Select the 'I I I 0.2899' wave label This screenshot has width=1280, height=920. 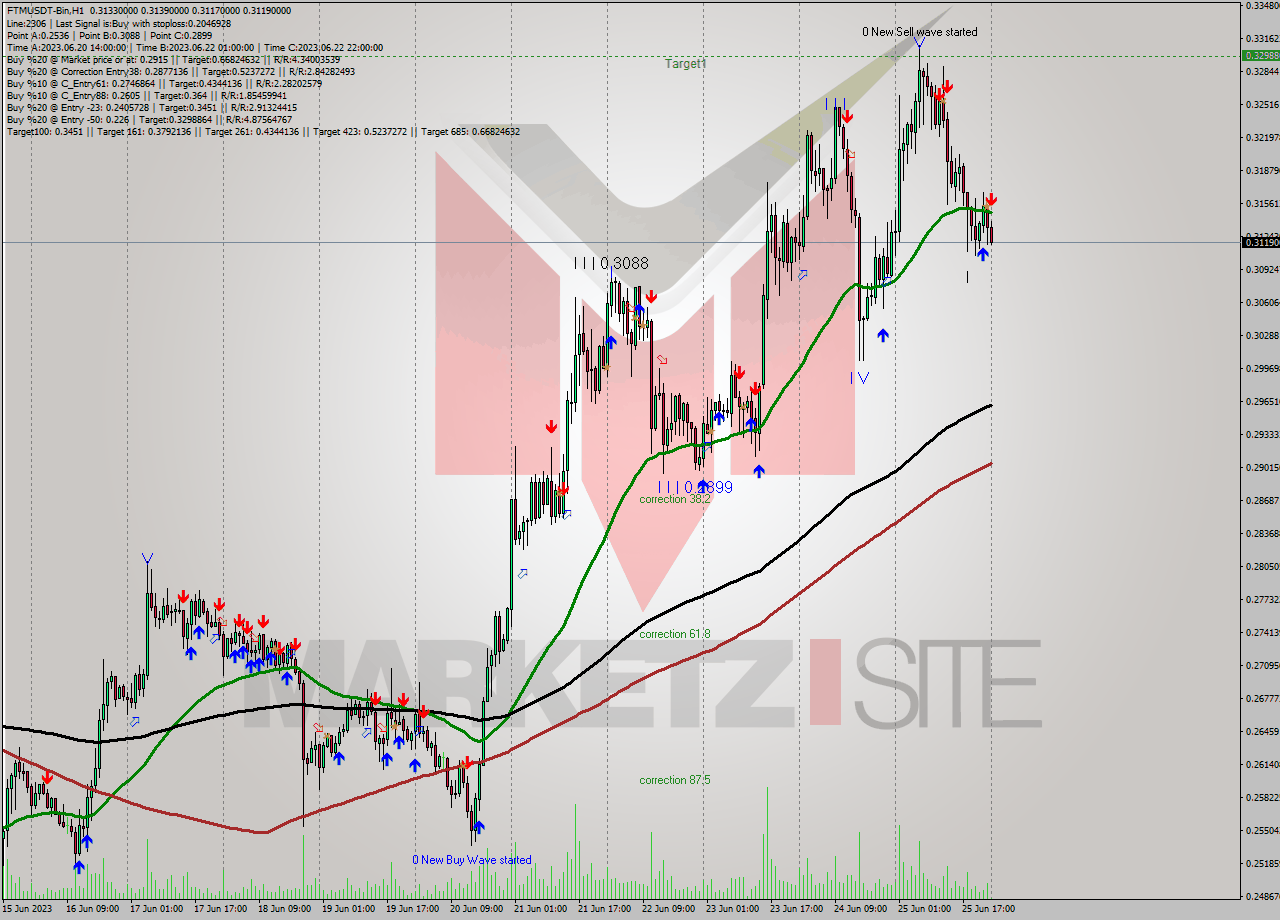[x=695, y=487]
